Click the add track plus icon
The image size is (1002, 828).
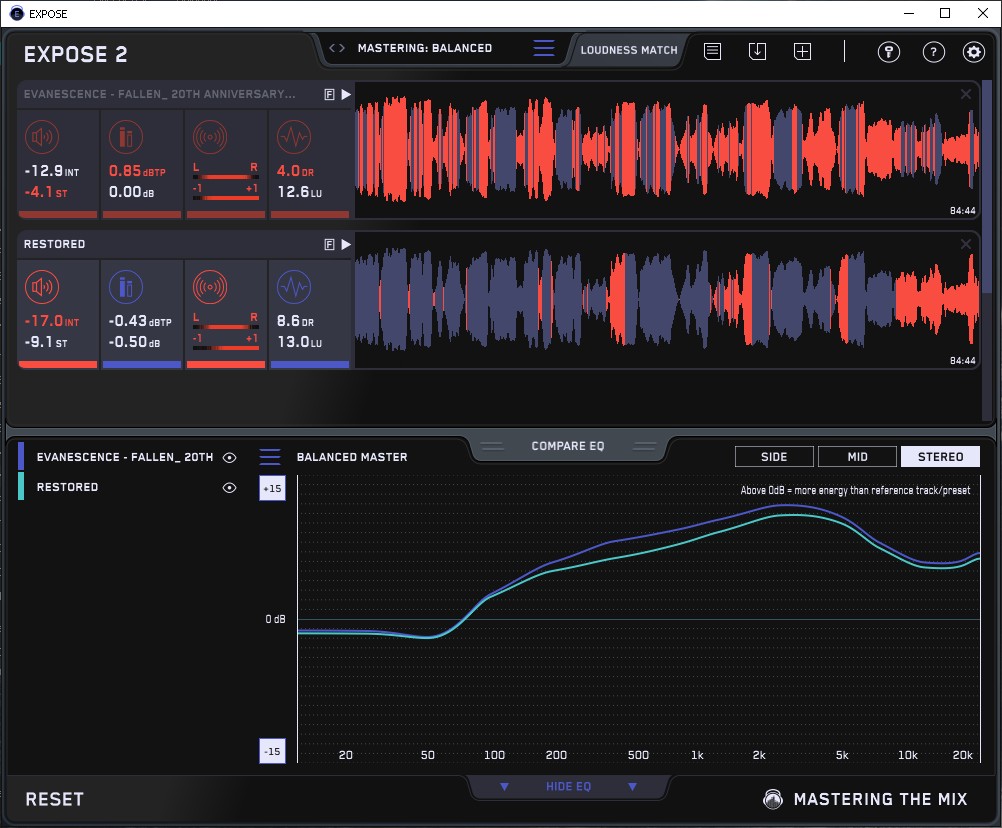click(803, 51)
